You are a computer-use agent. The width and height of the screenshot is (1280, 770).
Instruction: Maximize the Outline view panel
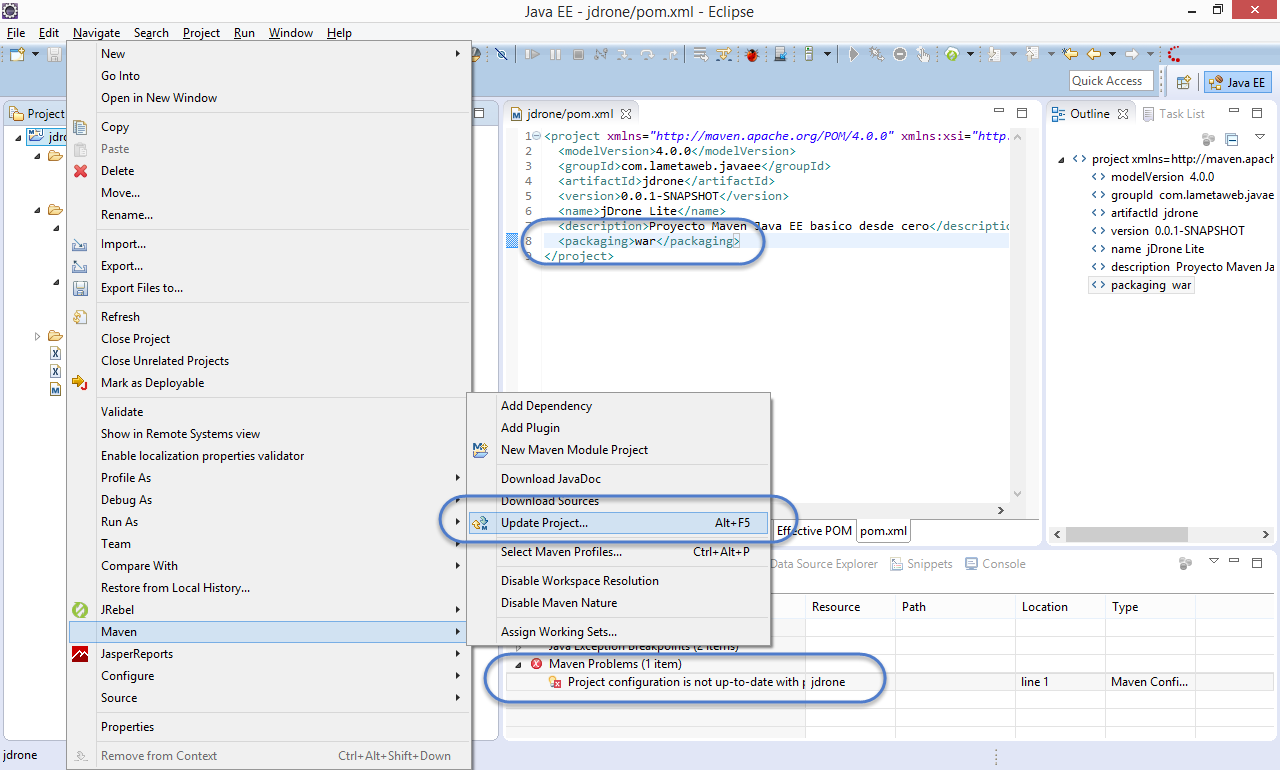coord(1257,114)
